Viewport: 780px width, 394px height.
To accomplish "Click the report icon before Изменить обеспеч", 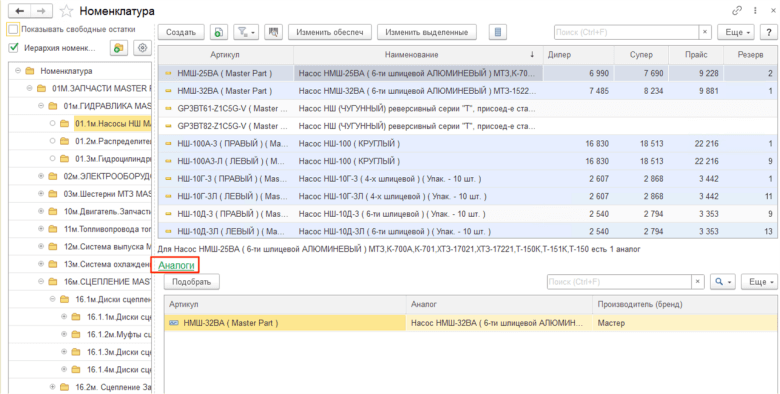I will 273,32.
